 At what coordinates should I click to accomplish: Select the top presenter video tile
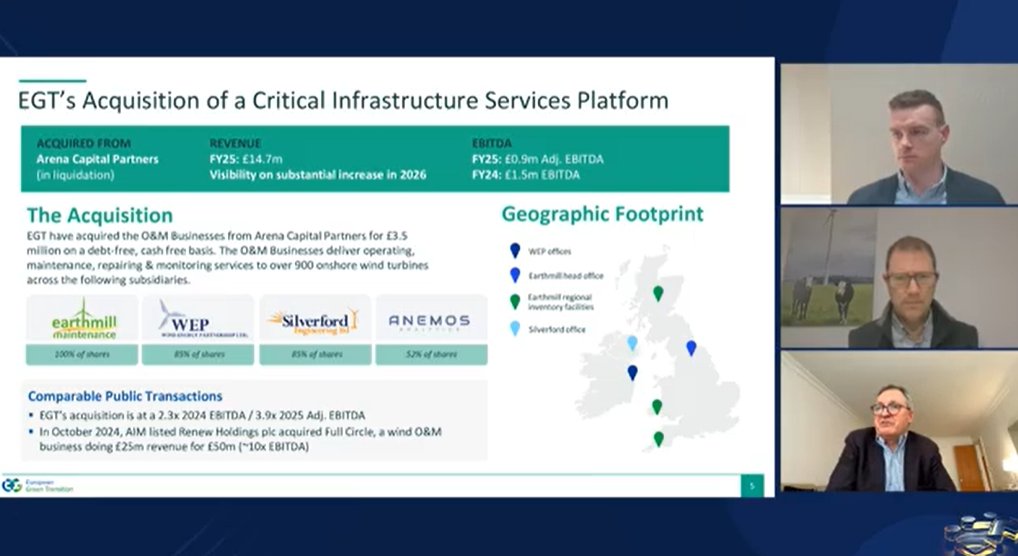(x=899, y=134)
